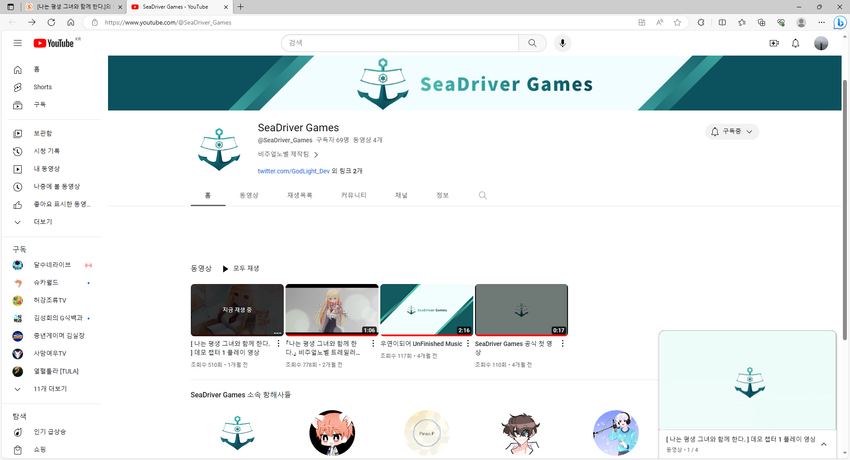850x460 pixels.
Task: Click browser refresh button
Action: click(x=51, y=22)
